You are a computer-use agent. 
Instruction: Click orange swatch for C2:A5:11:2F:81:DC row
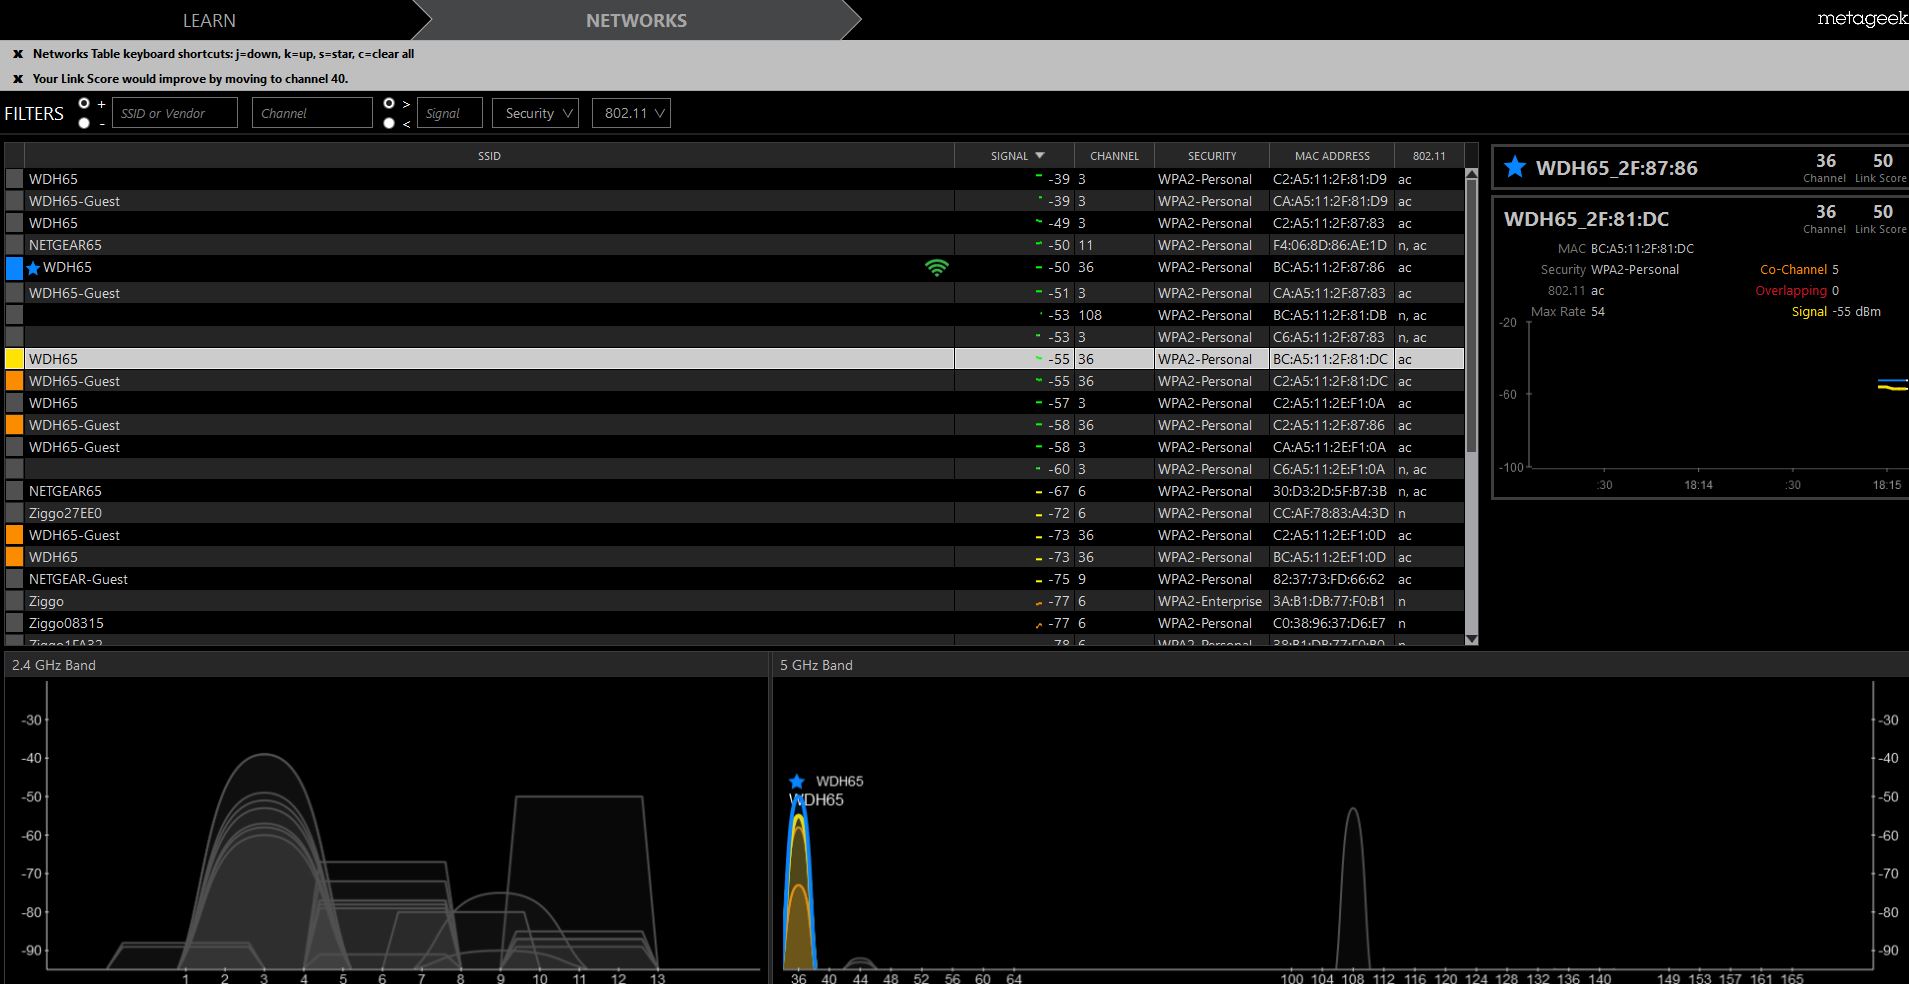pos(14,381)
